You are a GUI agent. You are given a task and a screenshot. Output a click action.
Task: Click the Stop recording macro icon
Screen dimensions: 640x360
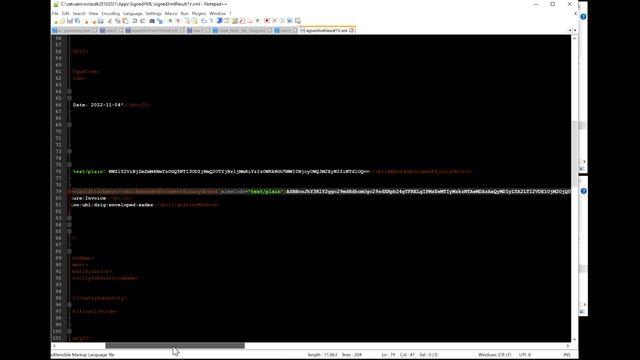click(x=275, y=21)
